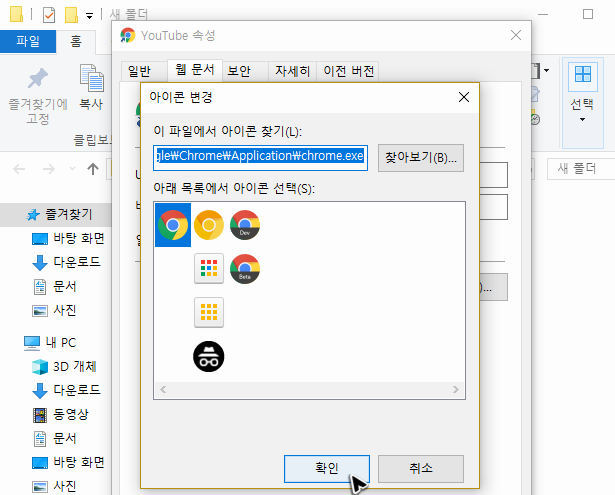This screenshot has width=615, height=495.
Task: Open 문서 under 내 PC
Action: (x=55, y=439)
